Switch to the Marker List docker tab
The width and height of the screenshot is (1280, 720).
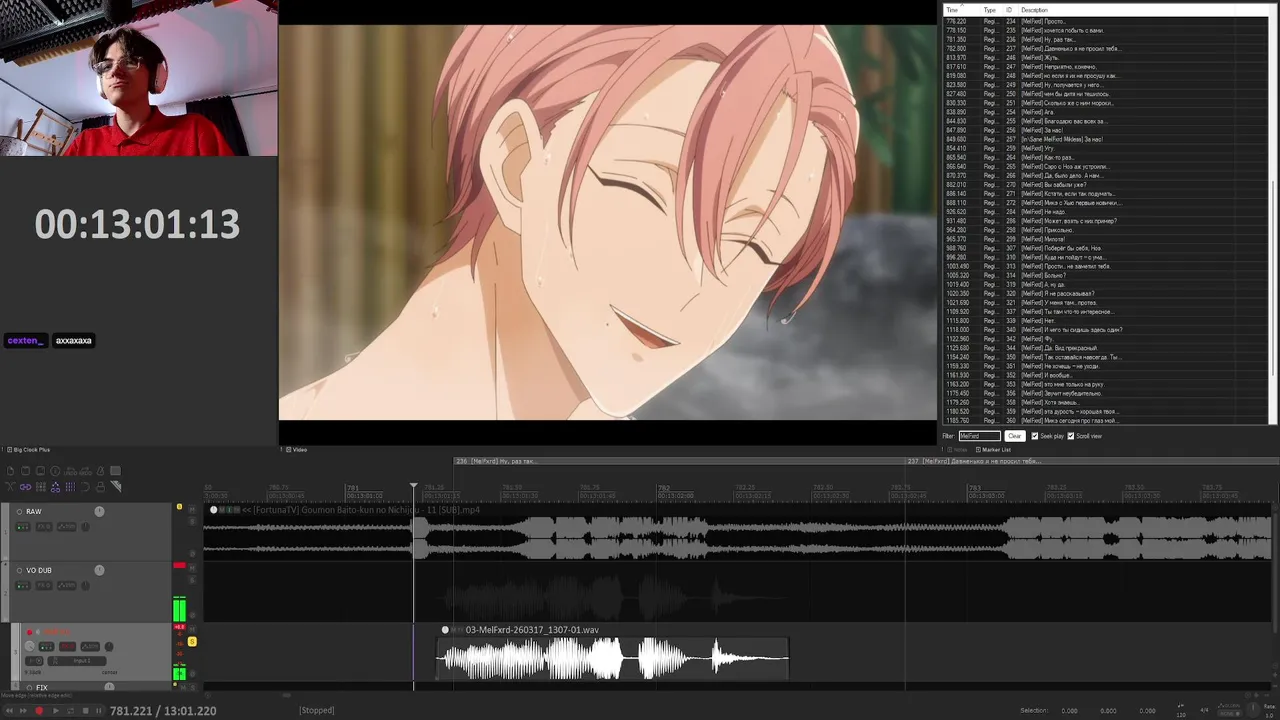tap(992, 450)
